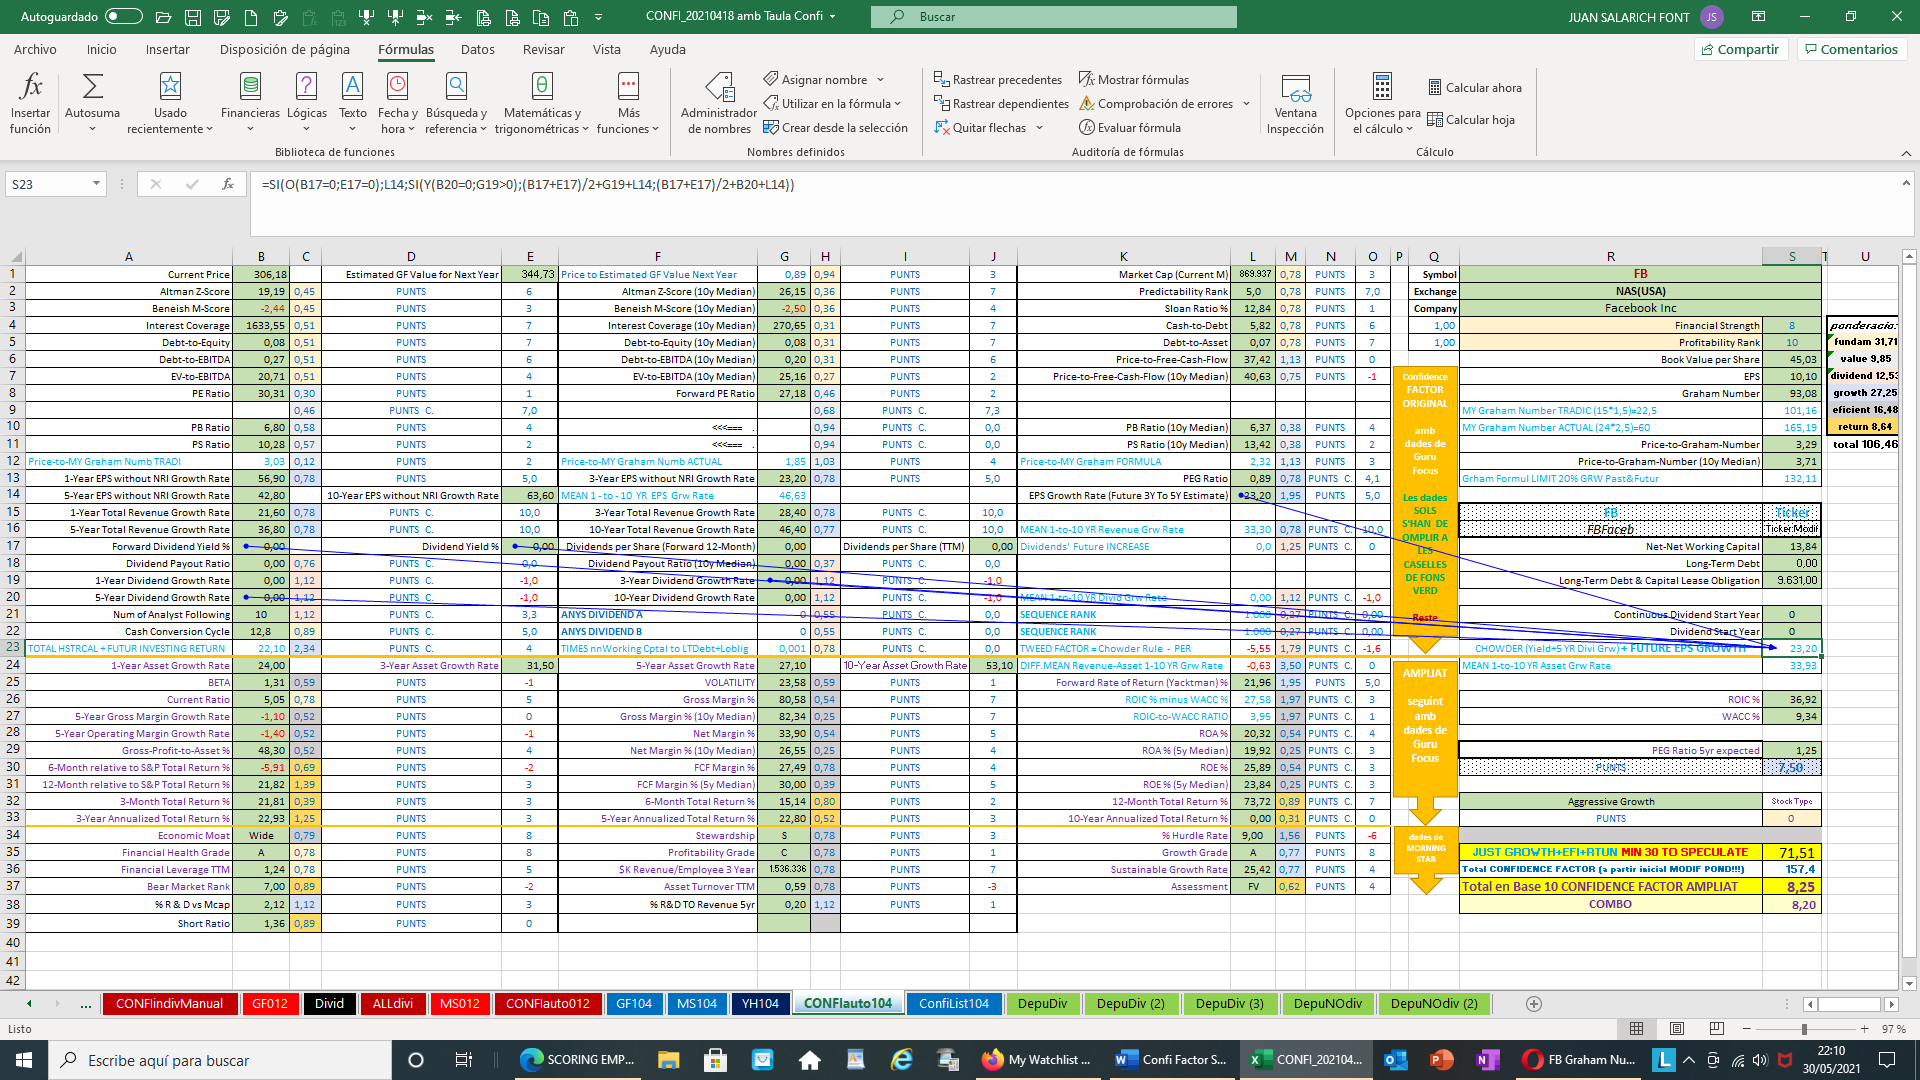Image resolution: width=1920 pixels, height=1080 pixels.
Task: Select the DepuDiv sheet tab
Action: click(x=1042, y=1003)
